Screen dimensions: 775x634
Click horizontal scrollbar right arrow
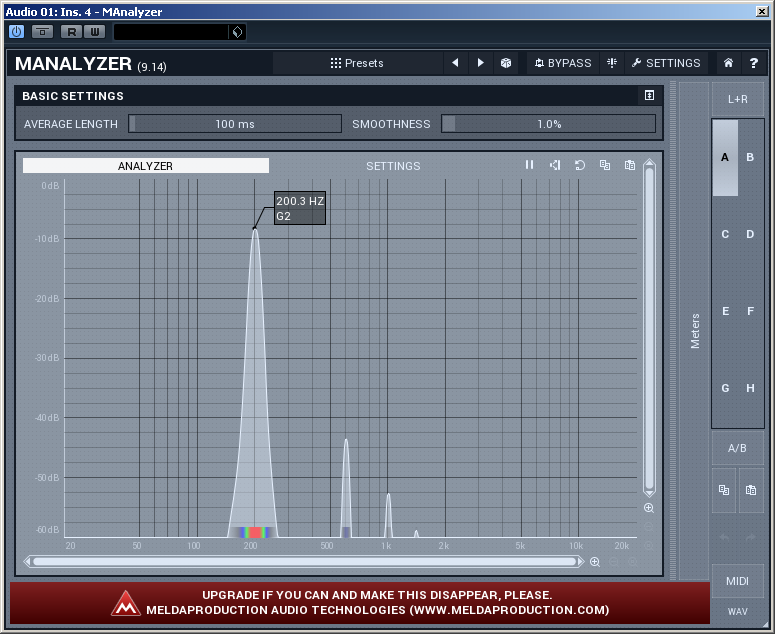coord(581,562)
